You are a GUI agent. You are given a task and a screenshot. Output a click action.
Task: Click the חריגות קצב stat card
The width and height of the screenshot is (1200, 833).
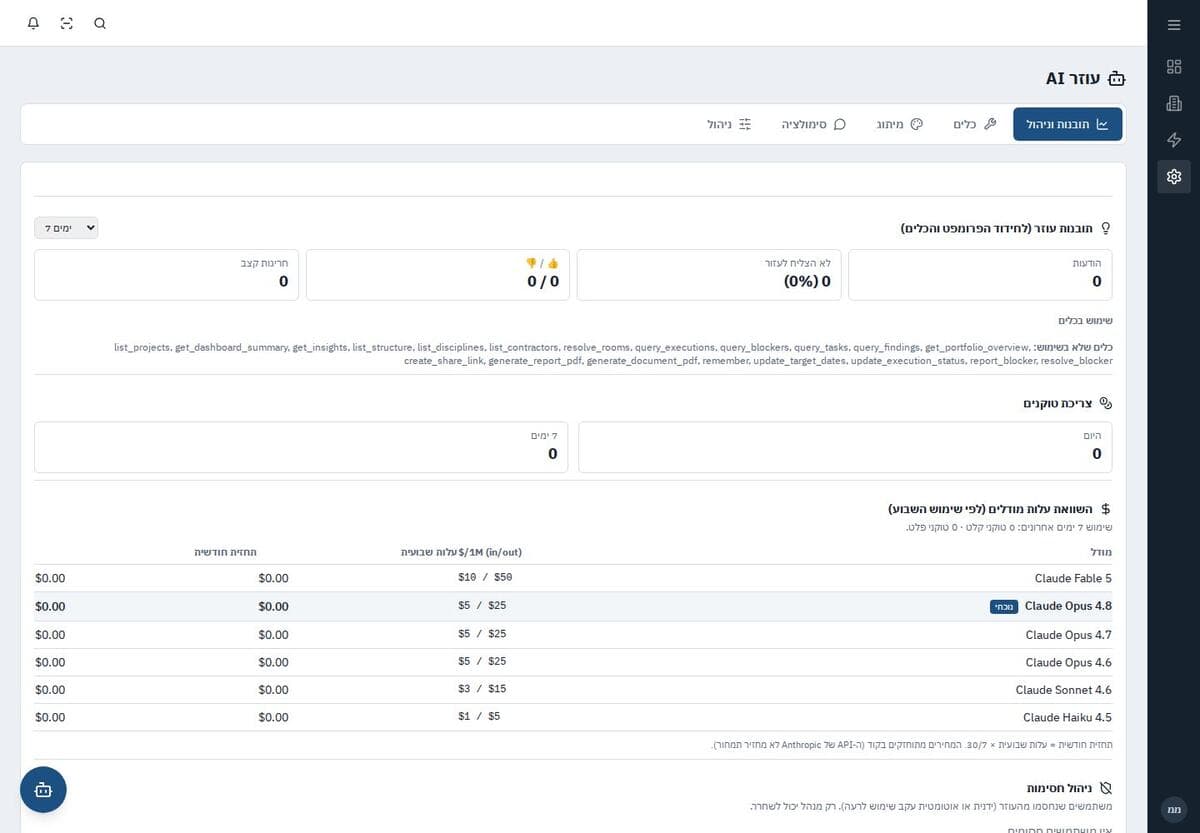click(166, 275)
